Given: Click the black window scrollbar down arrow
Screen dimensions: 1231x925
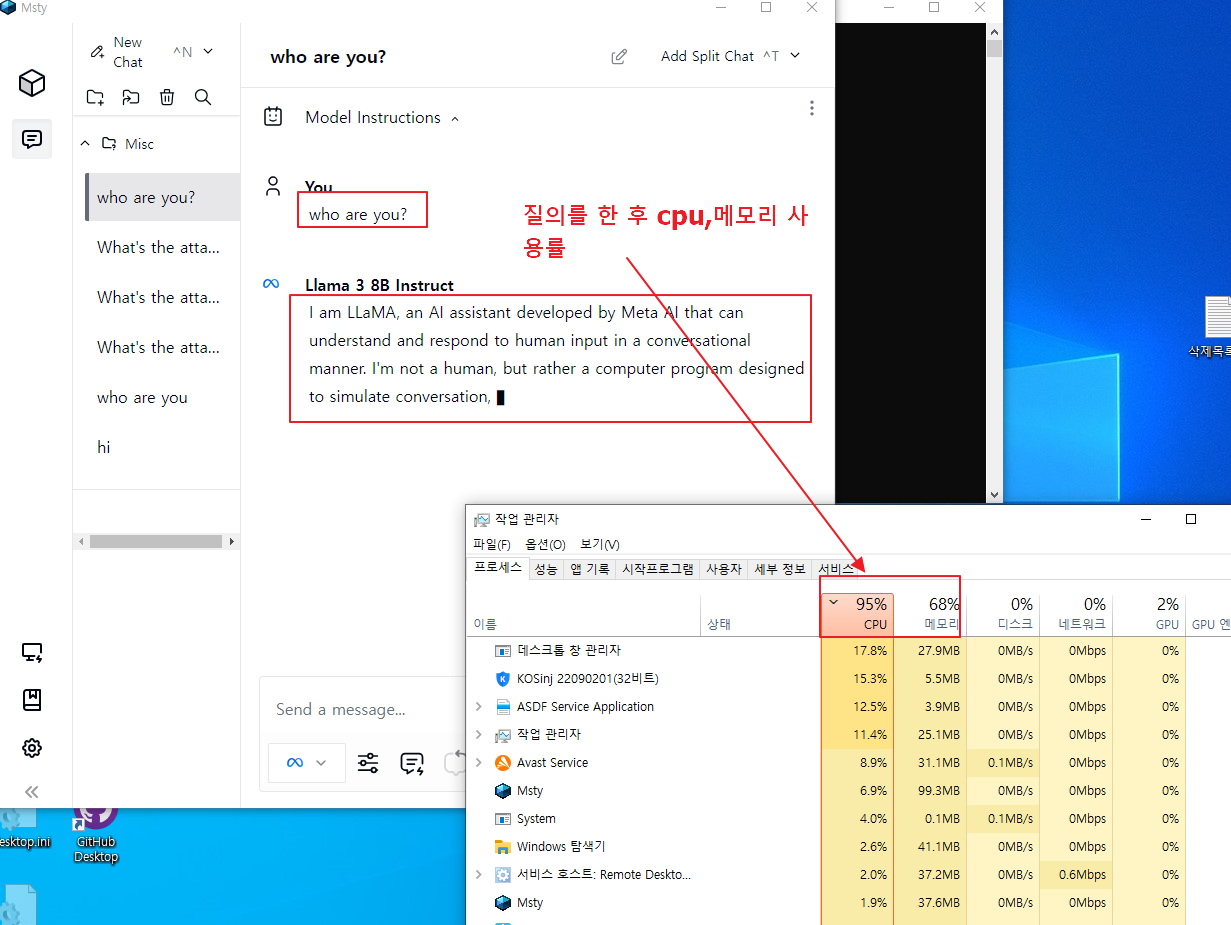Looking at the screenshot, I should (993, 494).
